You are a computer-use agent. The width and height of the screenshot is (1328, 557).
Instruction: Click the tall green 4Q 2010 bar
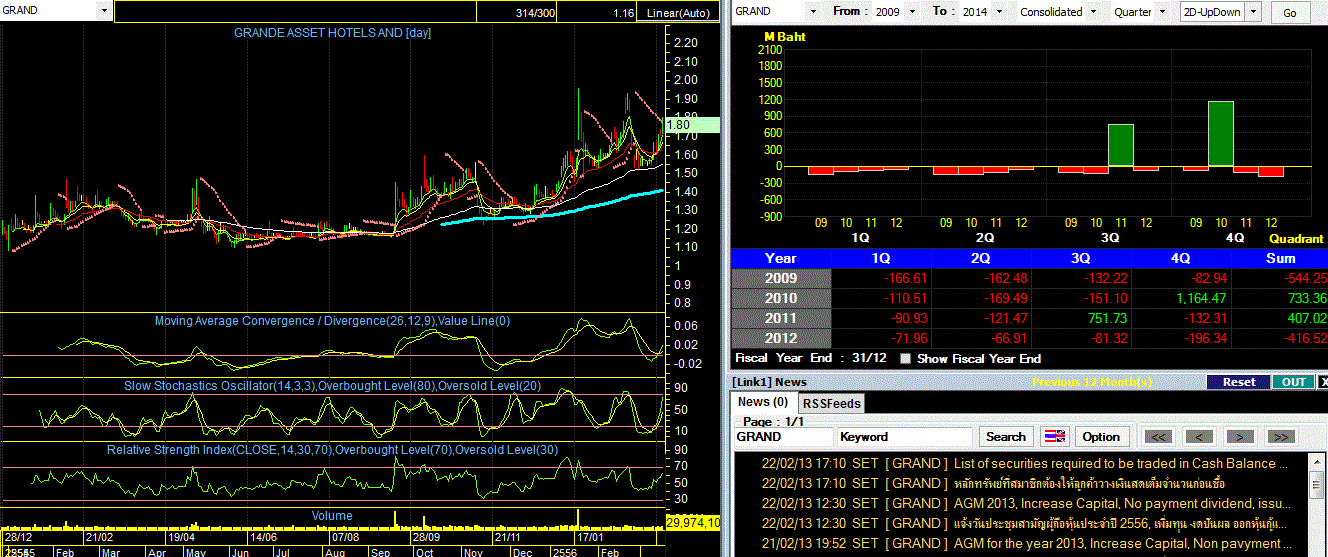click(1220, 133)
